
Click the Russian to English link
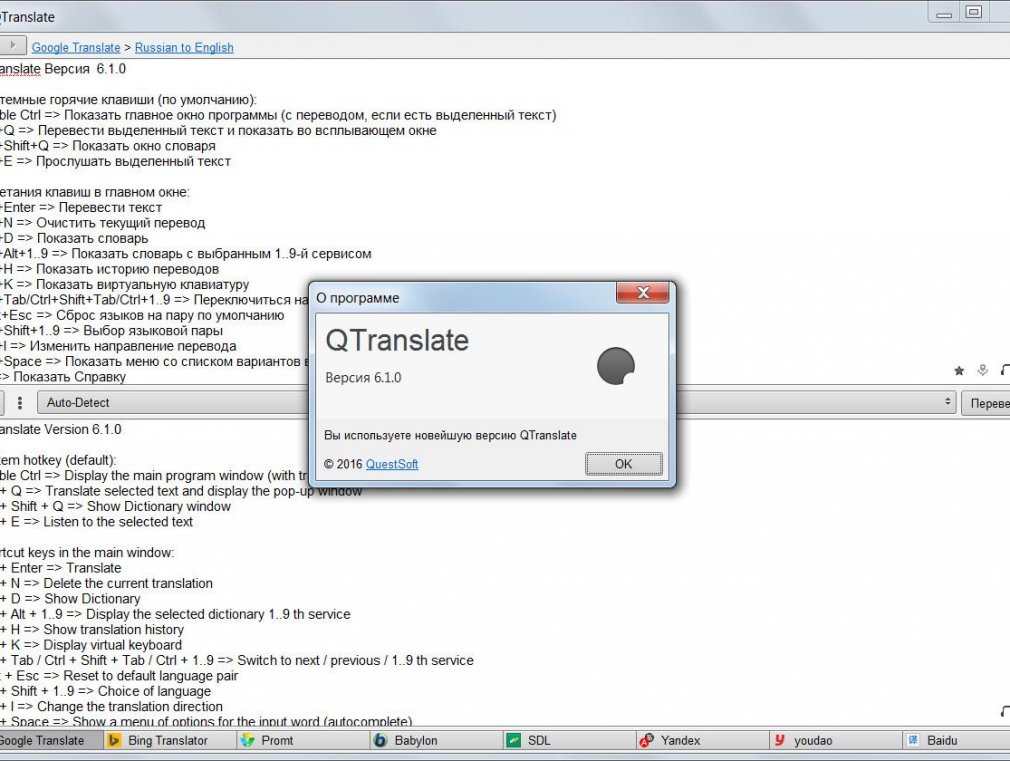point(184,47)
